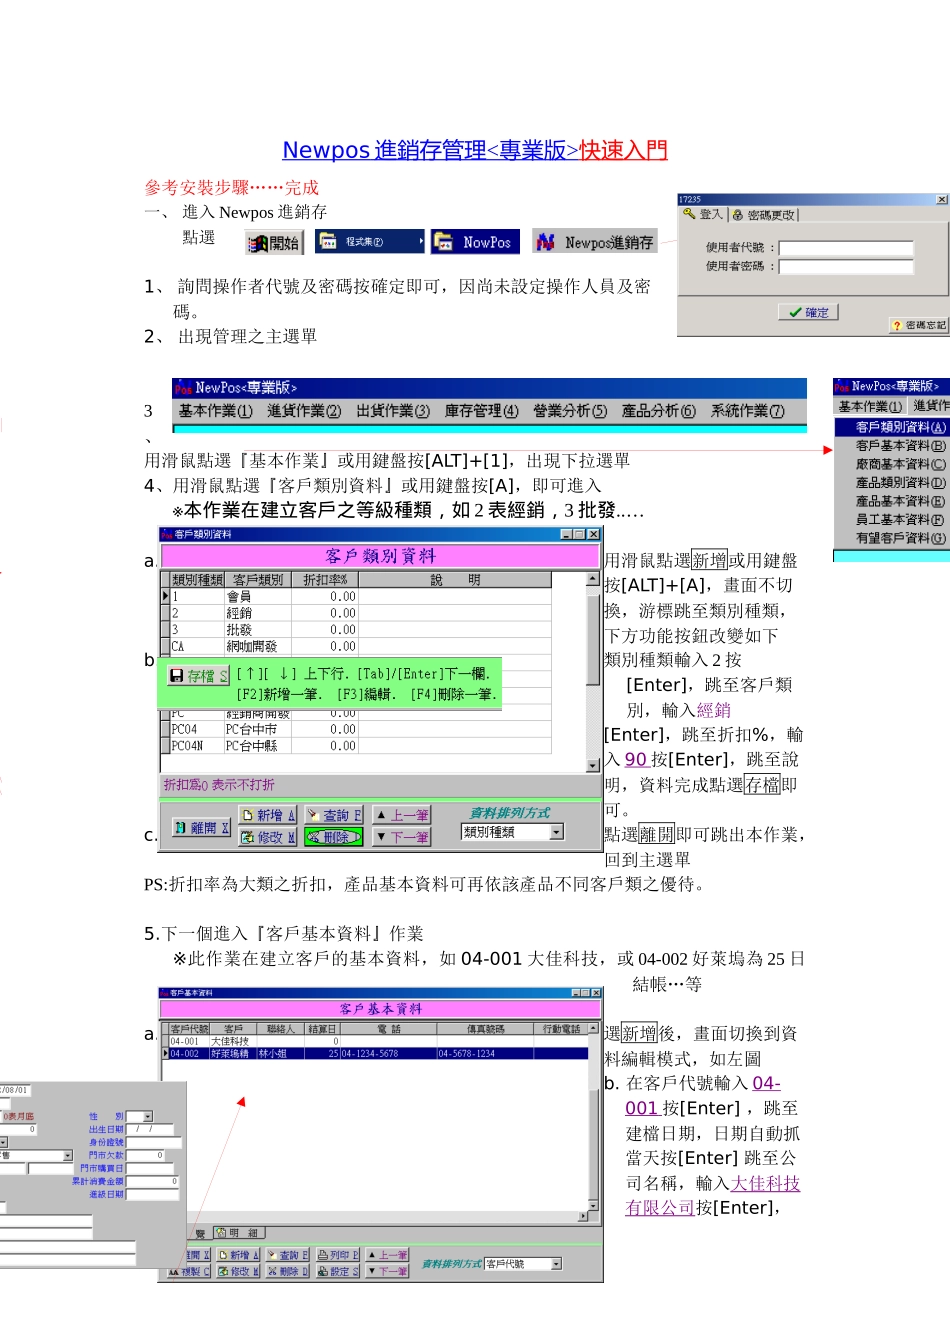Screen dimensions: 950x1344
Task: Focus the 使用者代號 input field
Action: point(846,248)
